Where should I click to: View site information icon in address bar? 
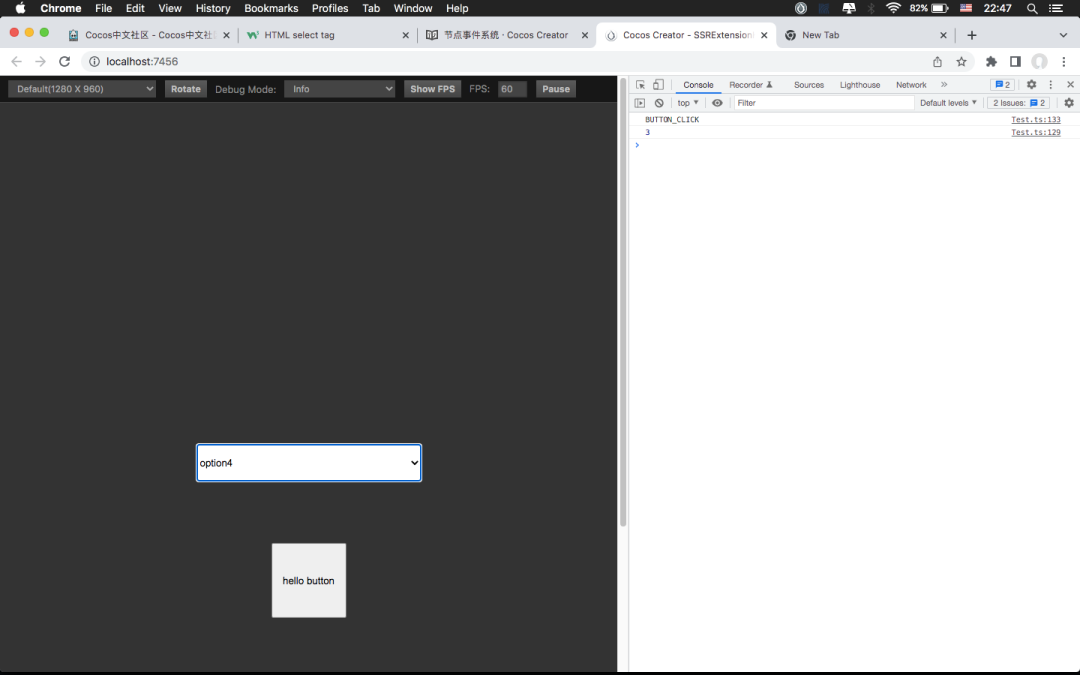(94, 61)
